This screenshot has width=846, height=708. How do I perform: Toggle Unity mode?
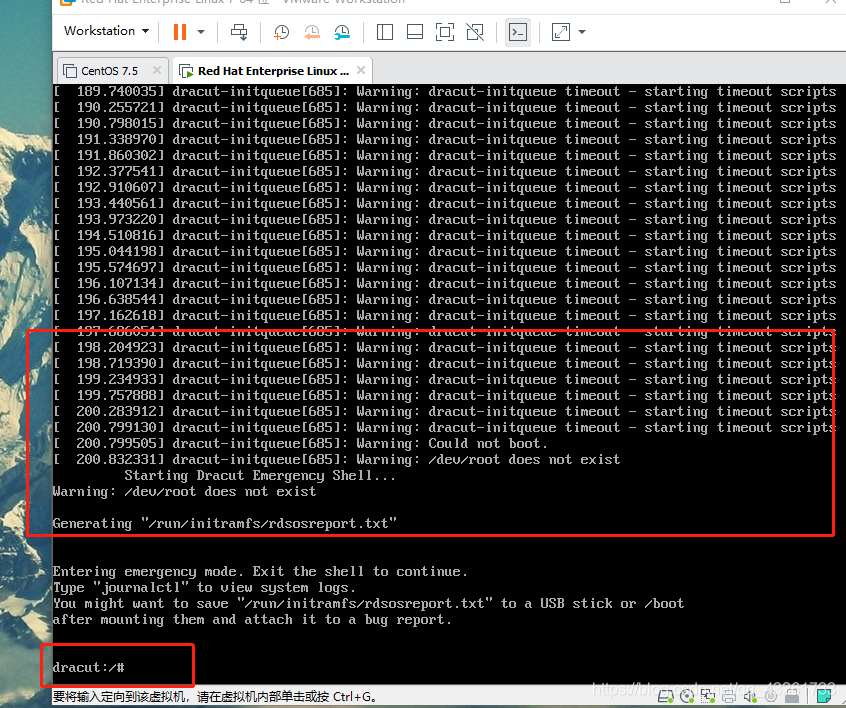[476, 32]
